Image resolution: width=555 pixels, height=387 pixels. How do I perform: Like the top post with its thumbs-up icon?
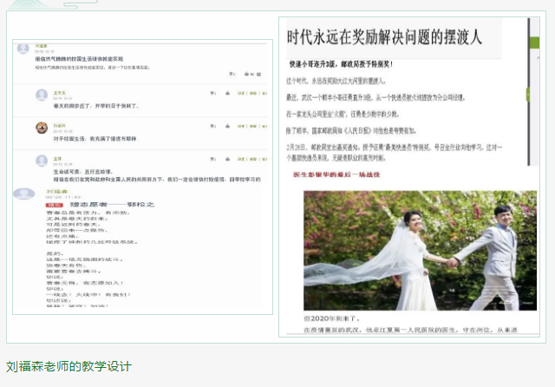pyautogui.click(x=246, y=74)
